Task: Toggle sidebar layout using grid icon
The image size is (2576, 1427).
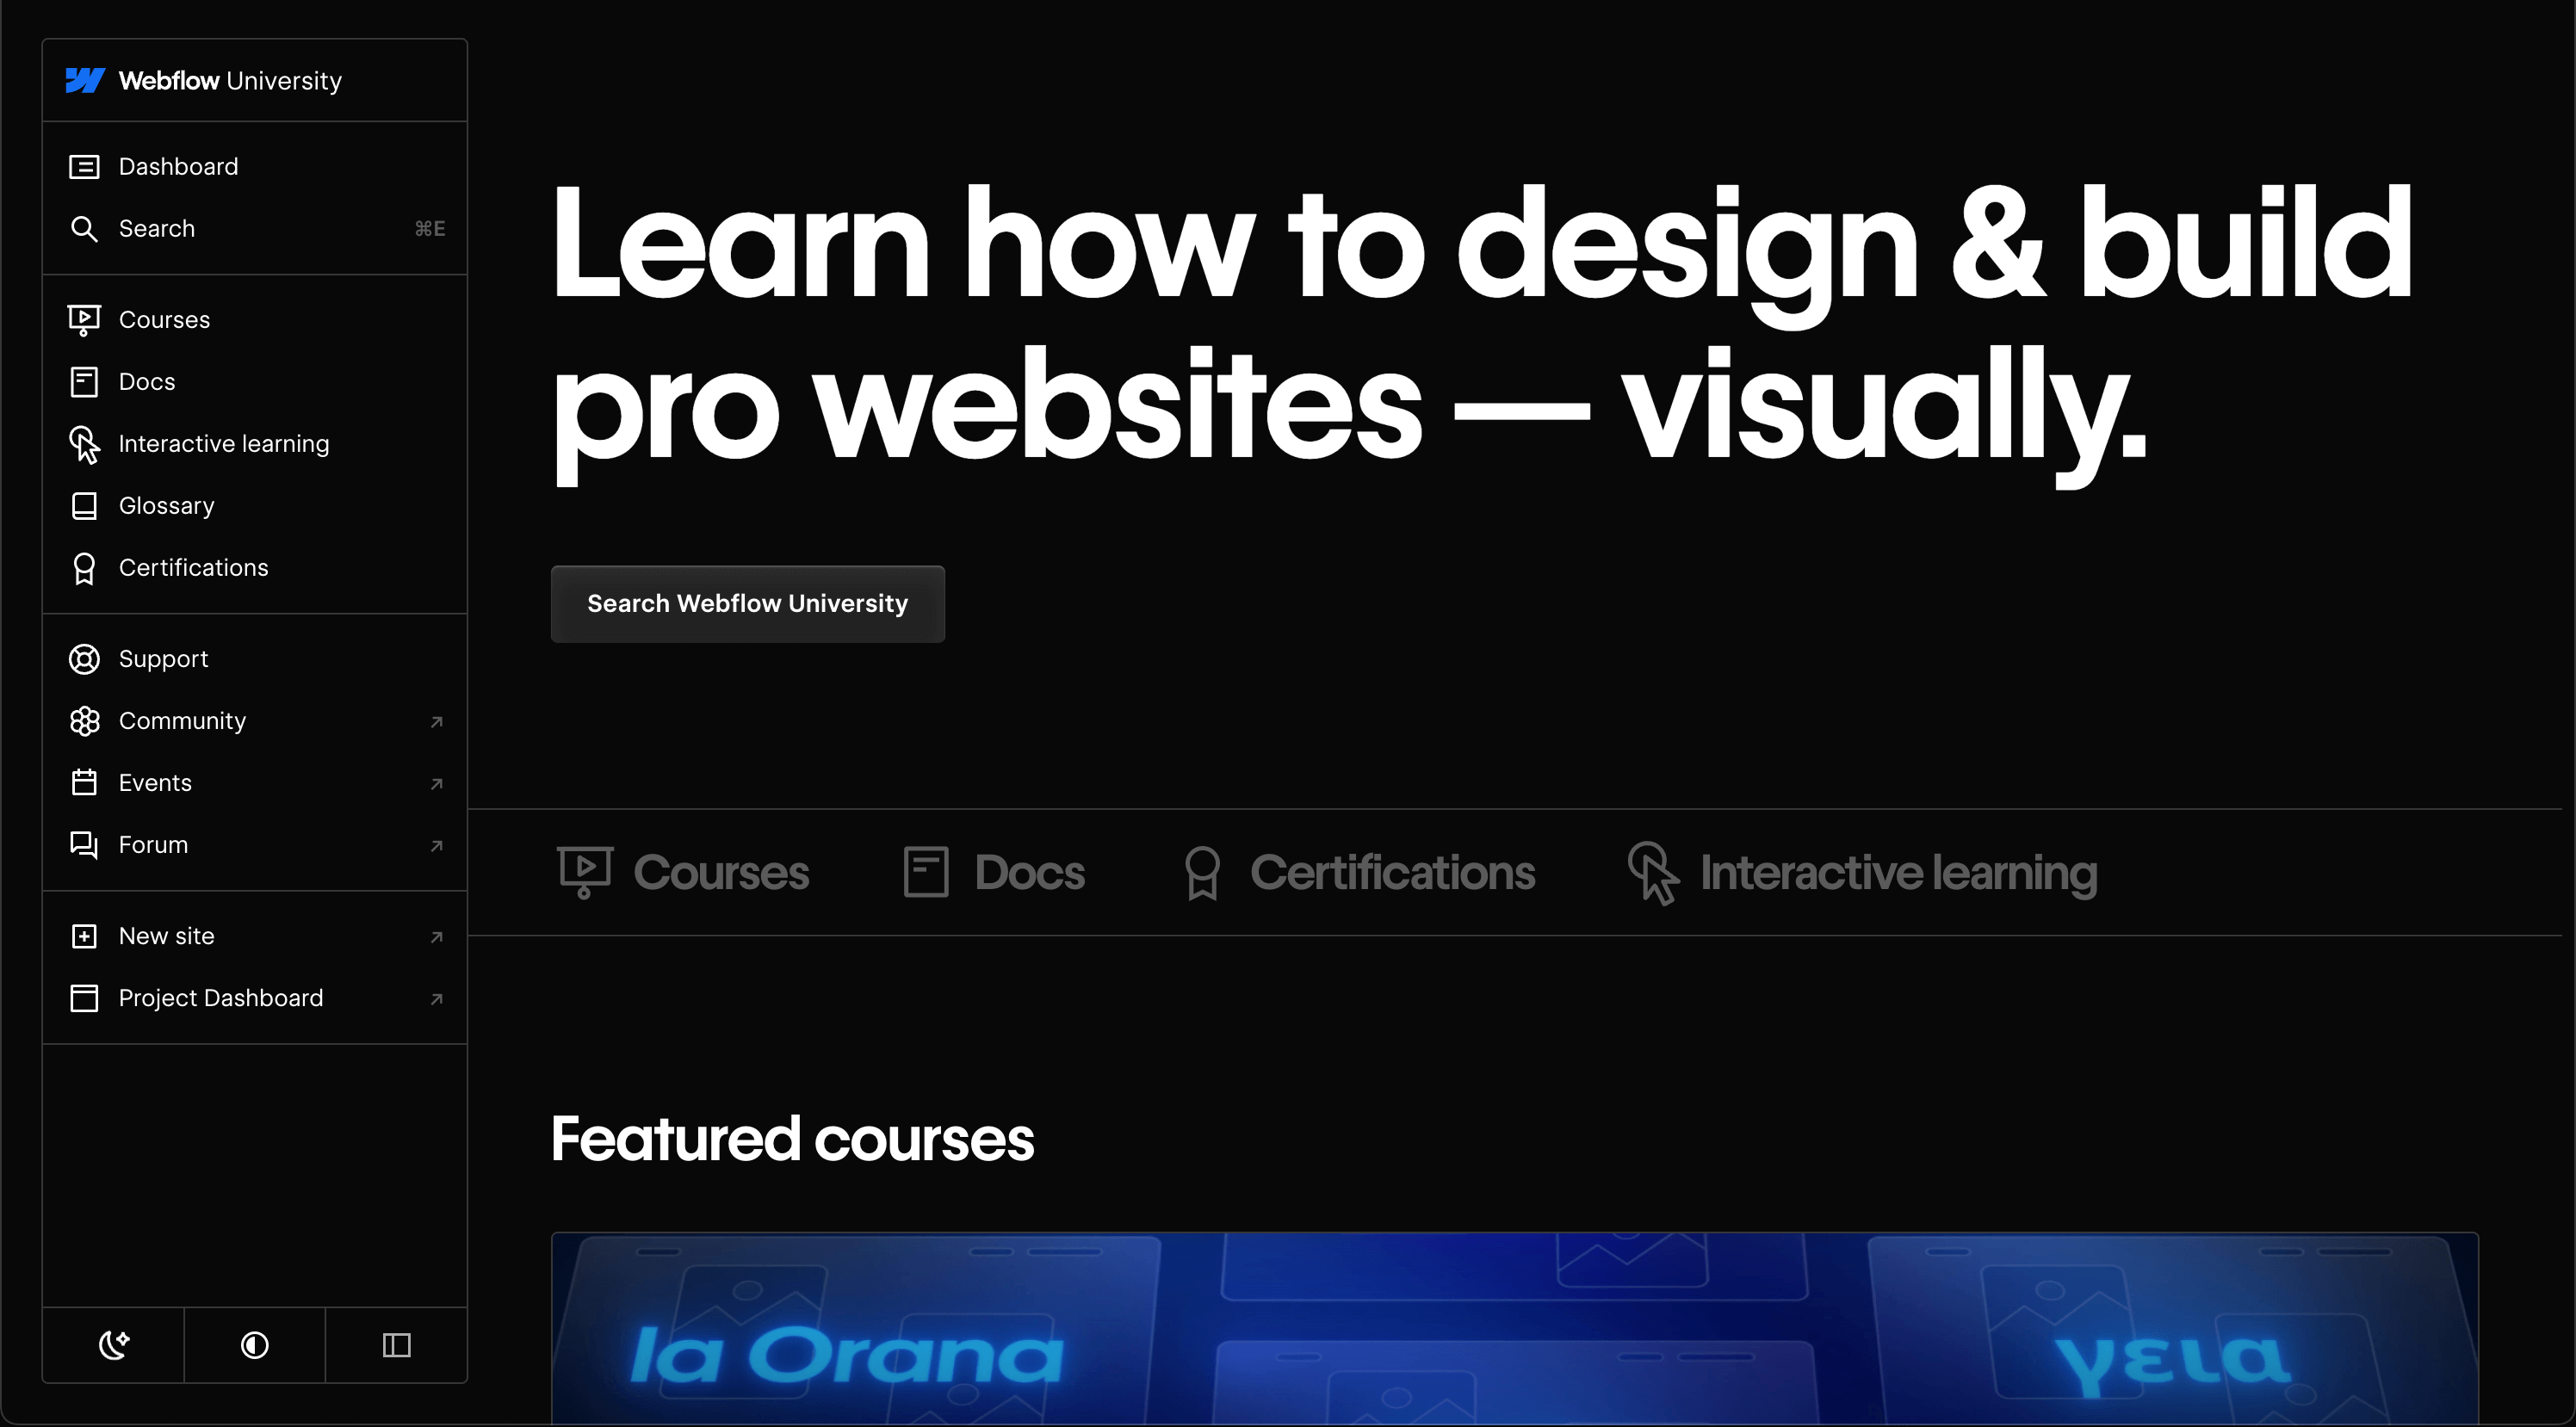Action: (x=395, y=1344)
